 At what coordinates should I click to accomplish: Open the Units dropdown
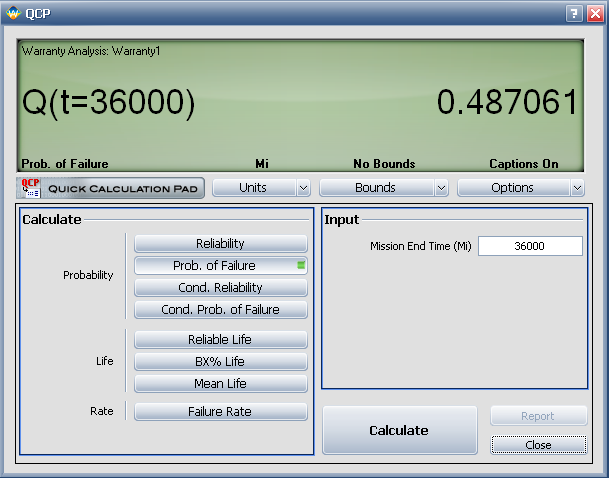pos(261,187)
